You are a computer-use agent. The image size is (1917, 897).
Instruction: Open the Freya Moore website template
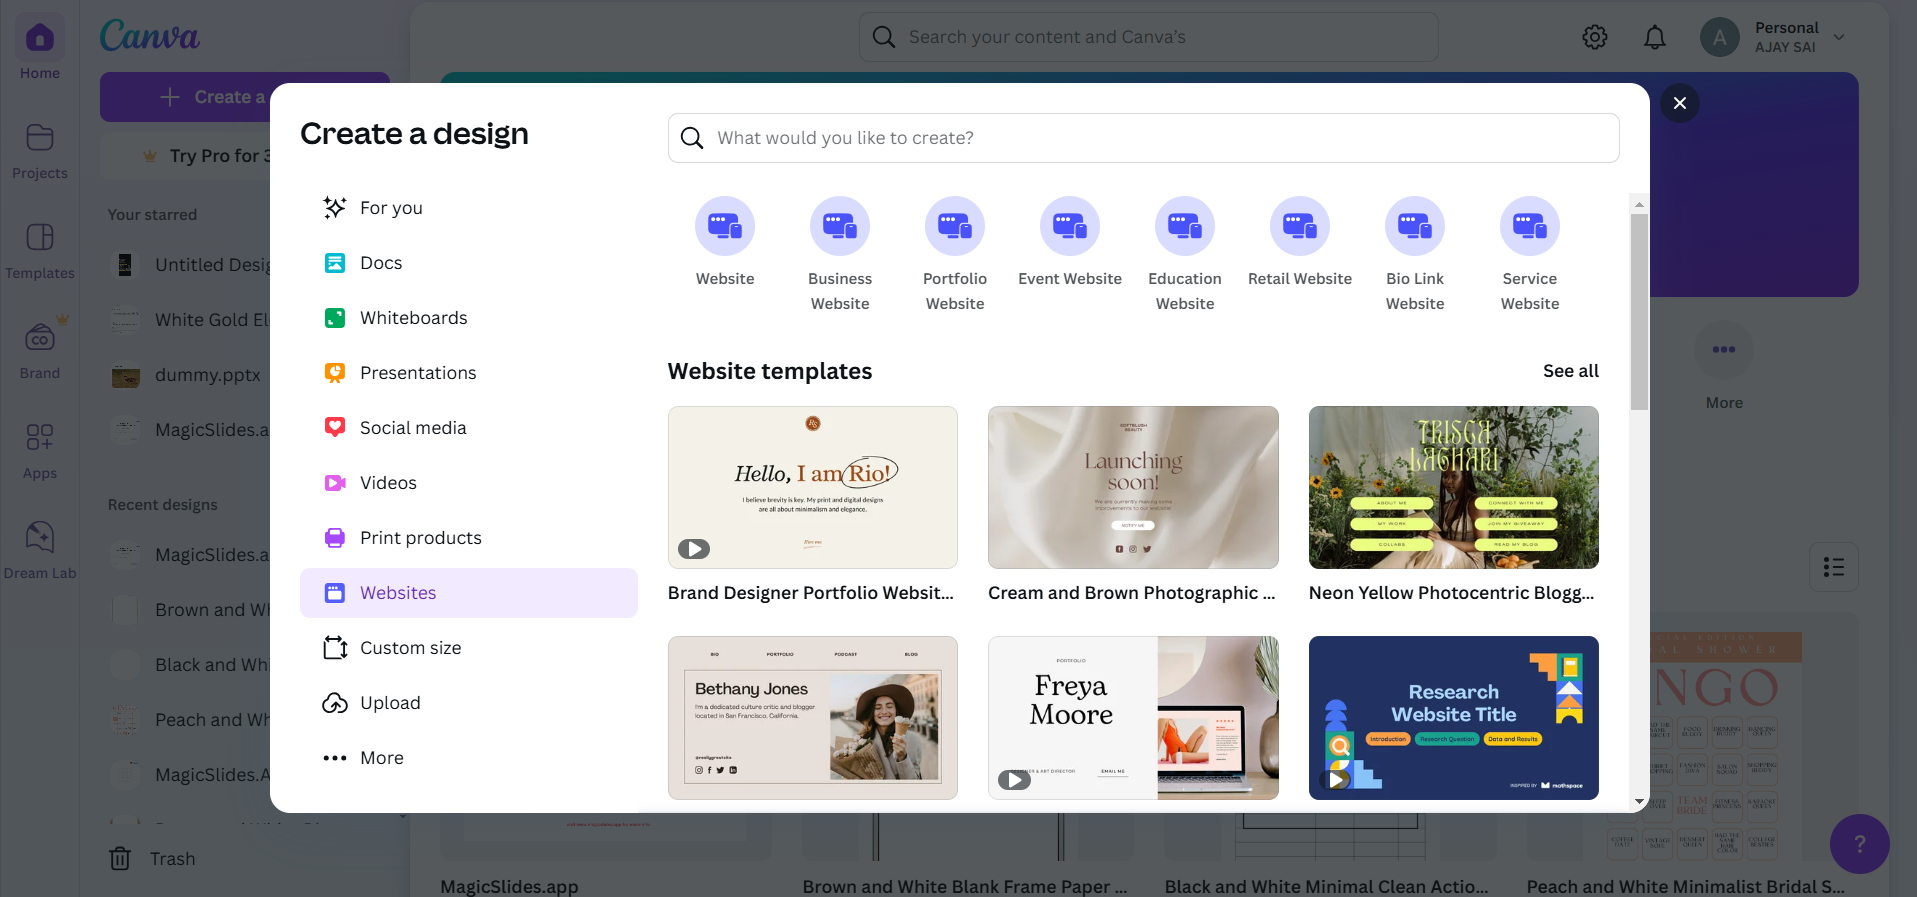(x=1133, y=718)
